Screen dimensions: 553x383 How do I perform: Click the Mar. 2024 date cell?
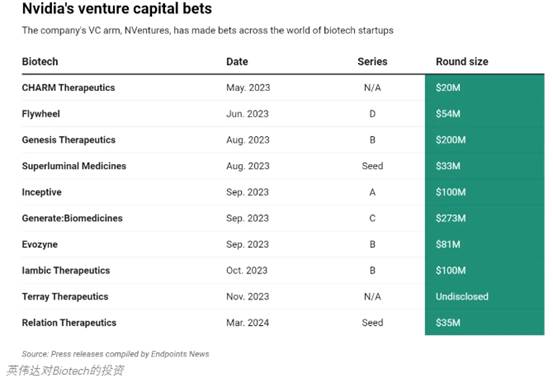pos(248,322)
